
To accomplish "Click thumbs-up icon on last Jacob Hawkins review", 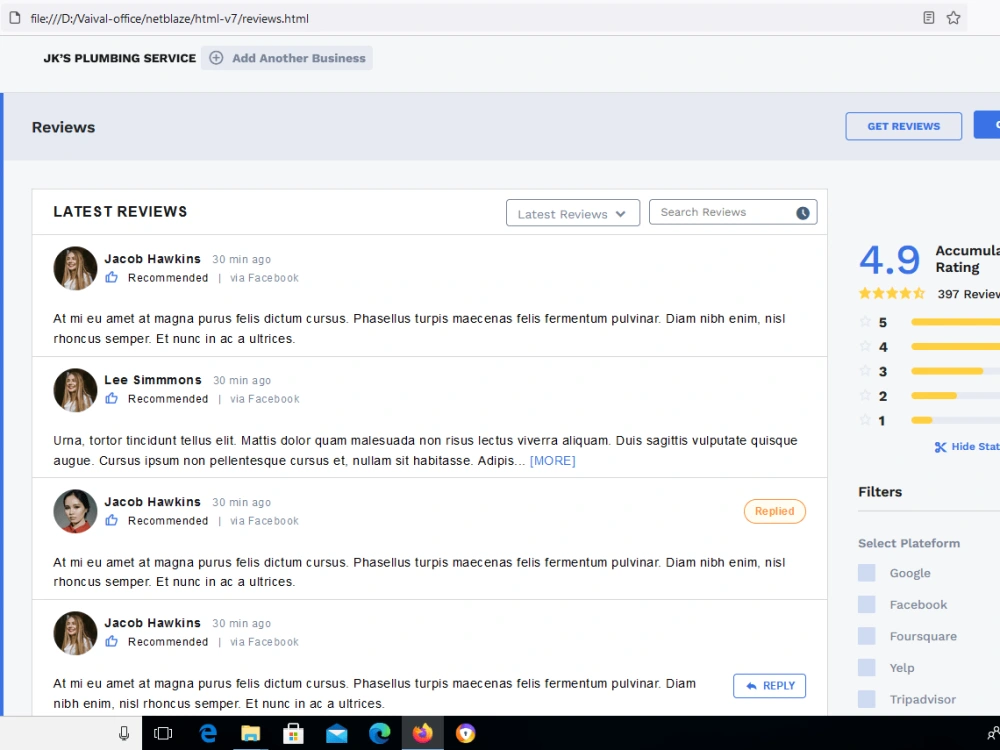I will (112, 642).
